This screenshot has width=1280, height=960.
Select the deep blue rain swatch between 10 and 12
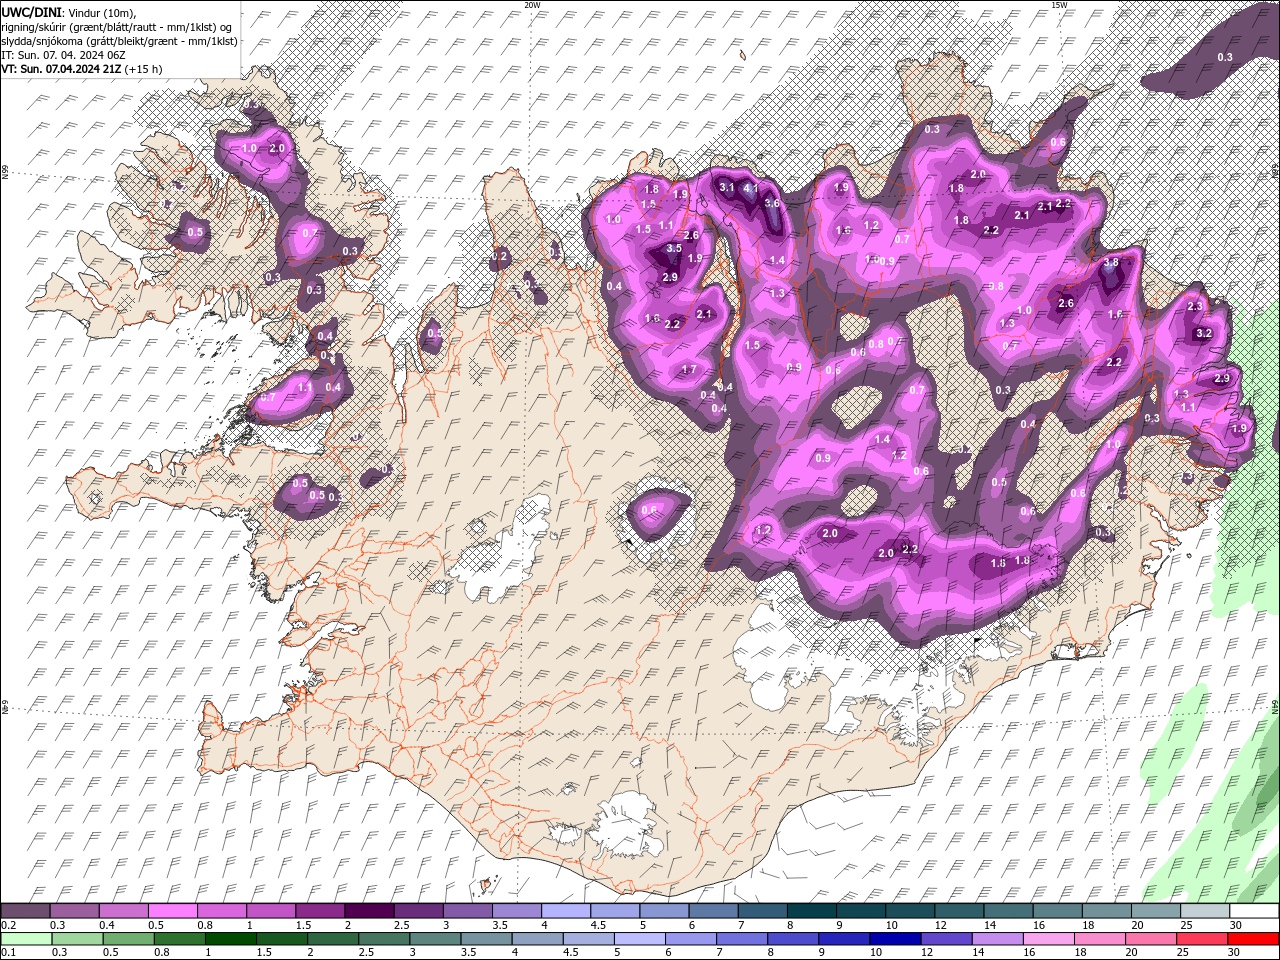click(895, 938)
